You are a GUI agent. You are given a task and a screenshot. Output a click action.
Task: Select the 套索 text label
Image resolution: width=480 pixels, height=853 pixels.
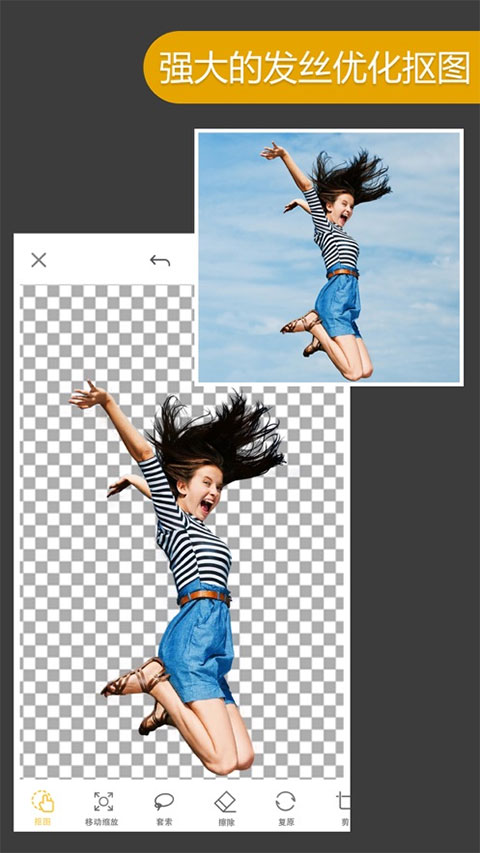pyautogui.click(x=164, y=822)
